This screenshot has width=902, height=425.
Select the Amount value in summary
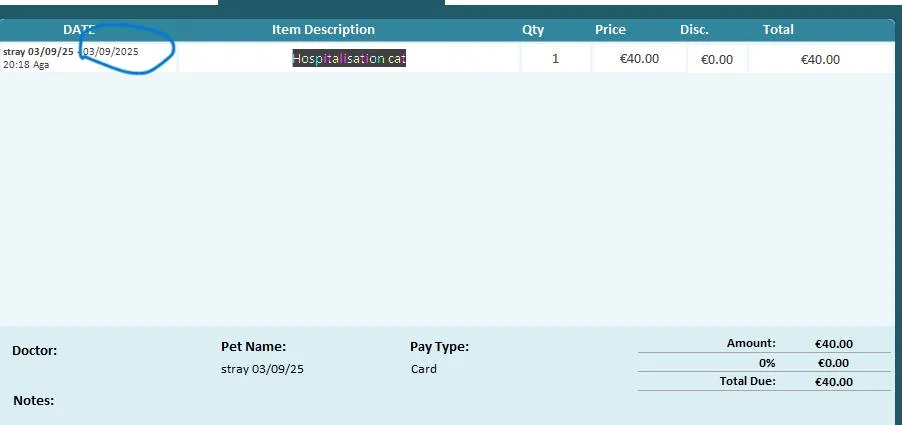(x=834, y=344)
